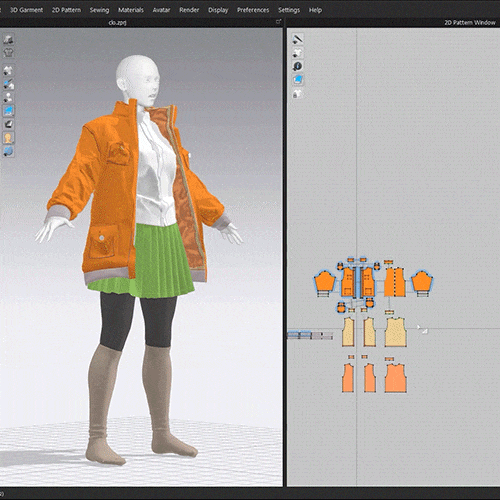Select the orange back bodice pattern with center dots
500x500 pixels.
[395, 282]
